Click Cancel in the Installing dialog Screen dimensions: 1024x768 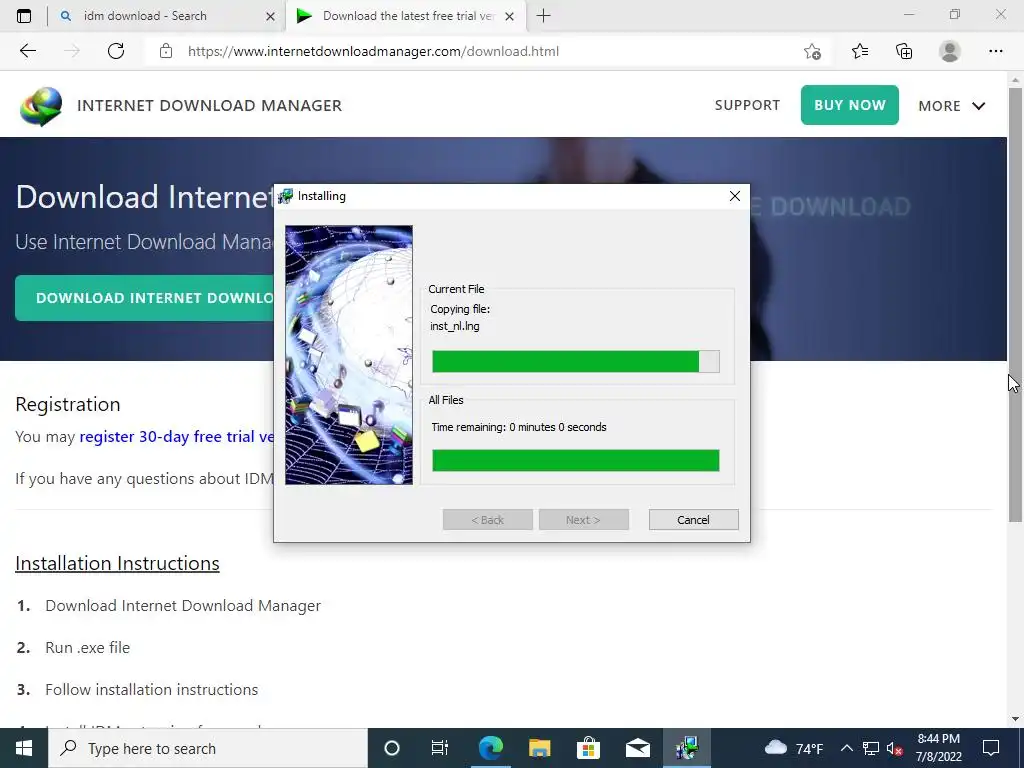click(694, 520)
